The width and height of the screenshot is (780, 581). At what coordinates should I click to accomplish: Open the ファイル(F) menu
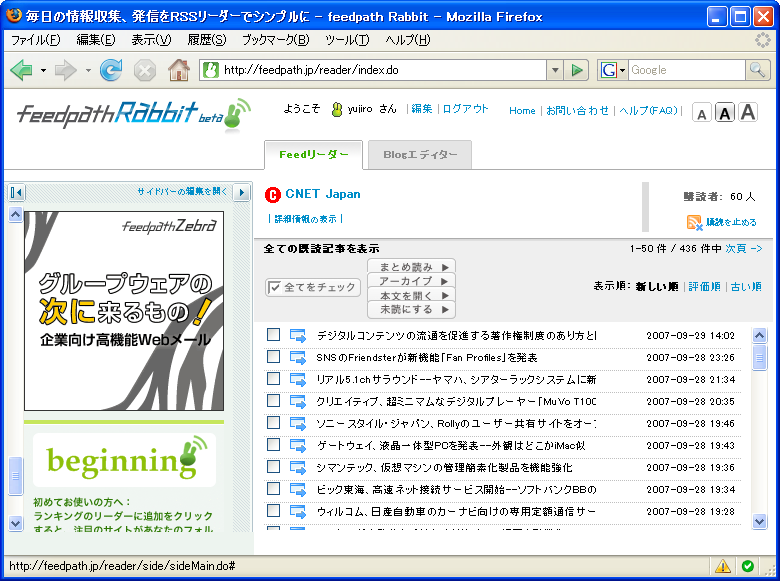point(35,40)
